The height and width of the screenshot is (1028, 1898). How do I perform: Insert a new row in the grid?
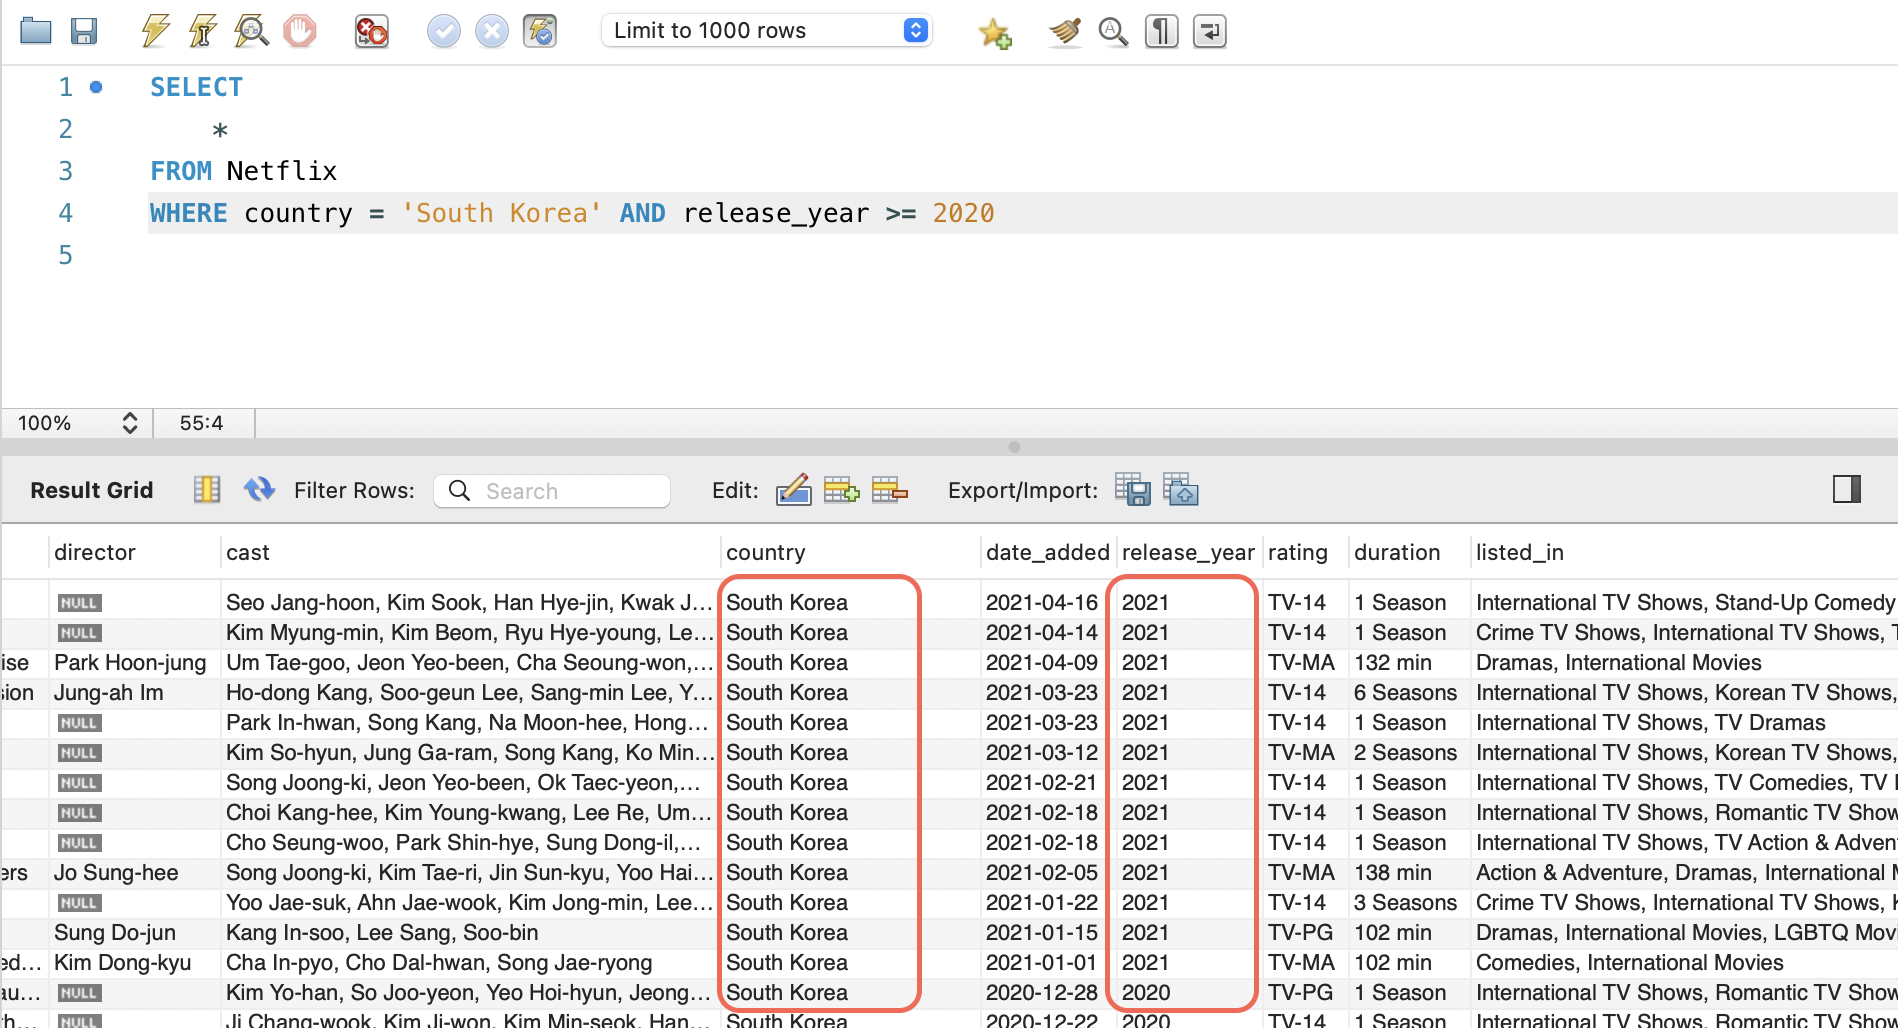(841, 490)
